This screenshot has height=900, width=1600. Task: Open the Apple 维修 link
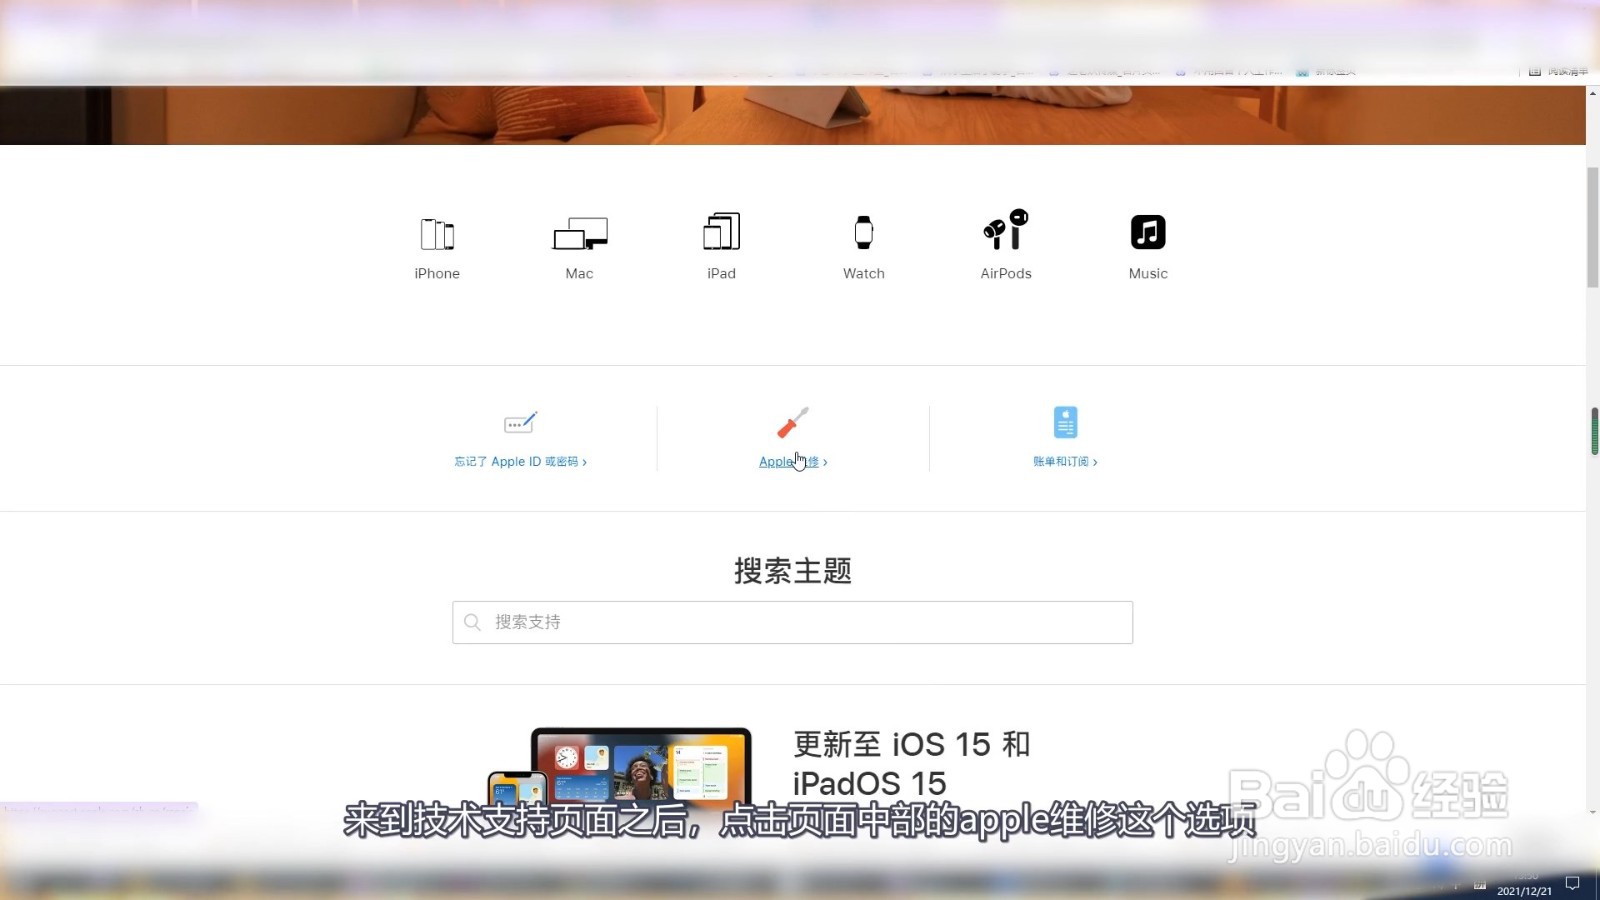pyautogui.click(x=793, y=462)
